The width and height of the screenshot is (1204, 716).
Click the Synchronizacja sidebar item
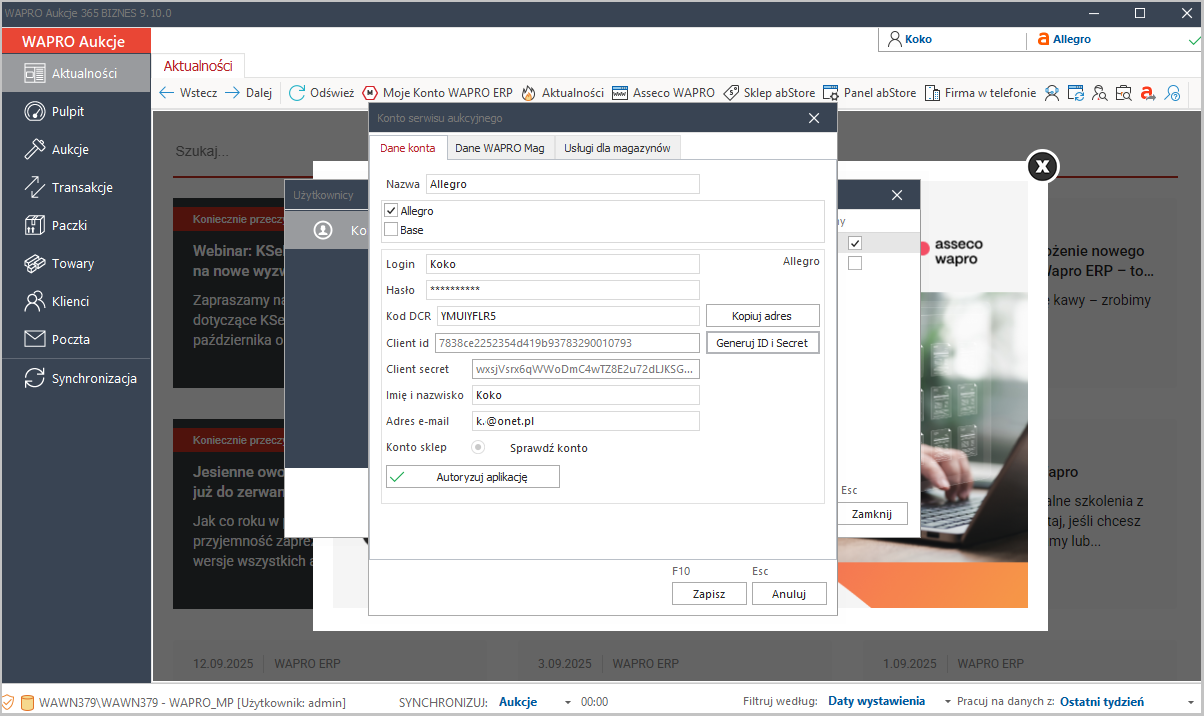[93, 379]
